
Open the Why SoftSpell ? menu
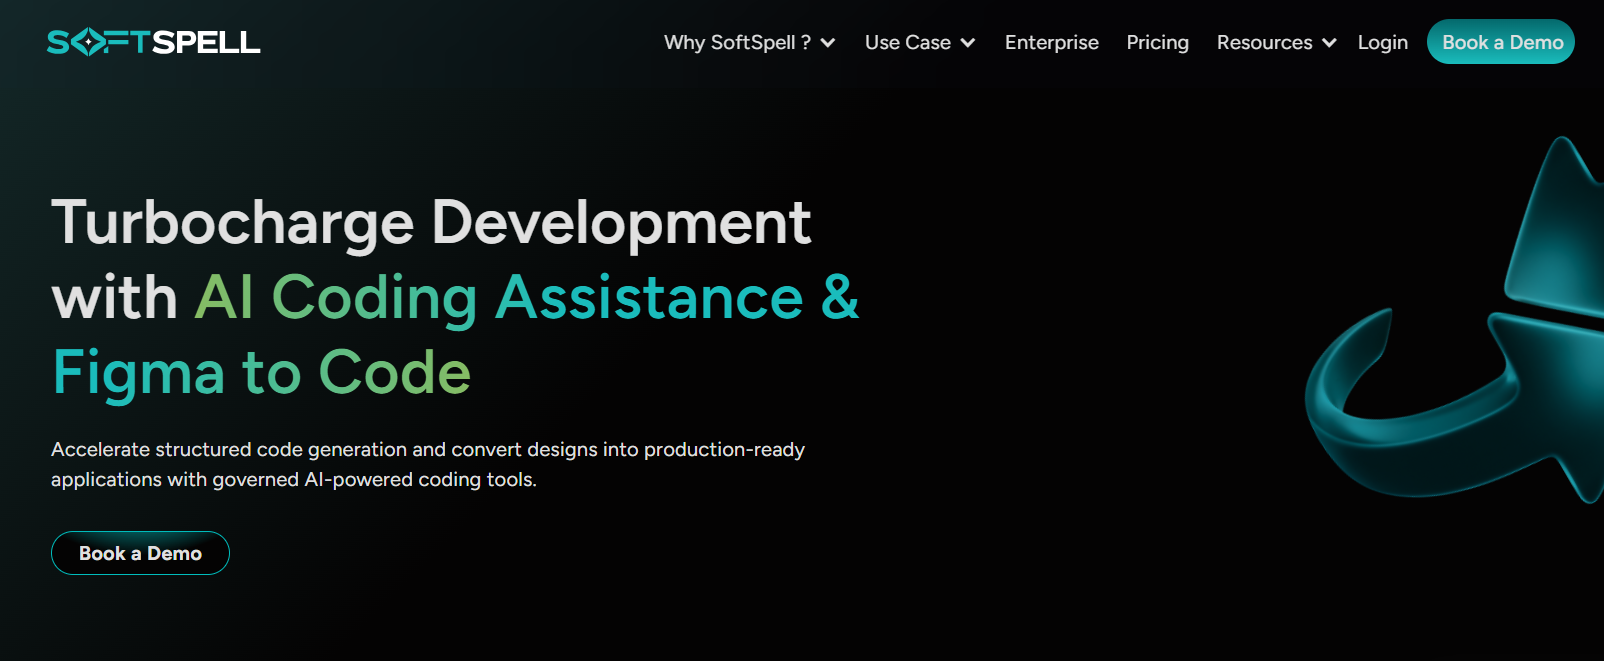(737, 42)
